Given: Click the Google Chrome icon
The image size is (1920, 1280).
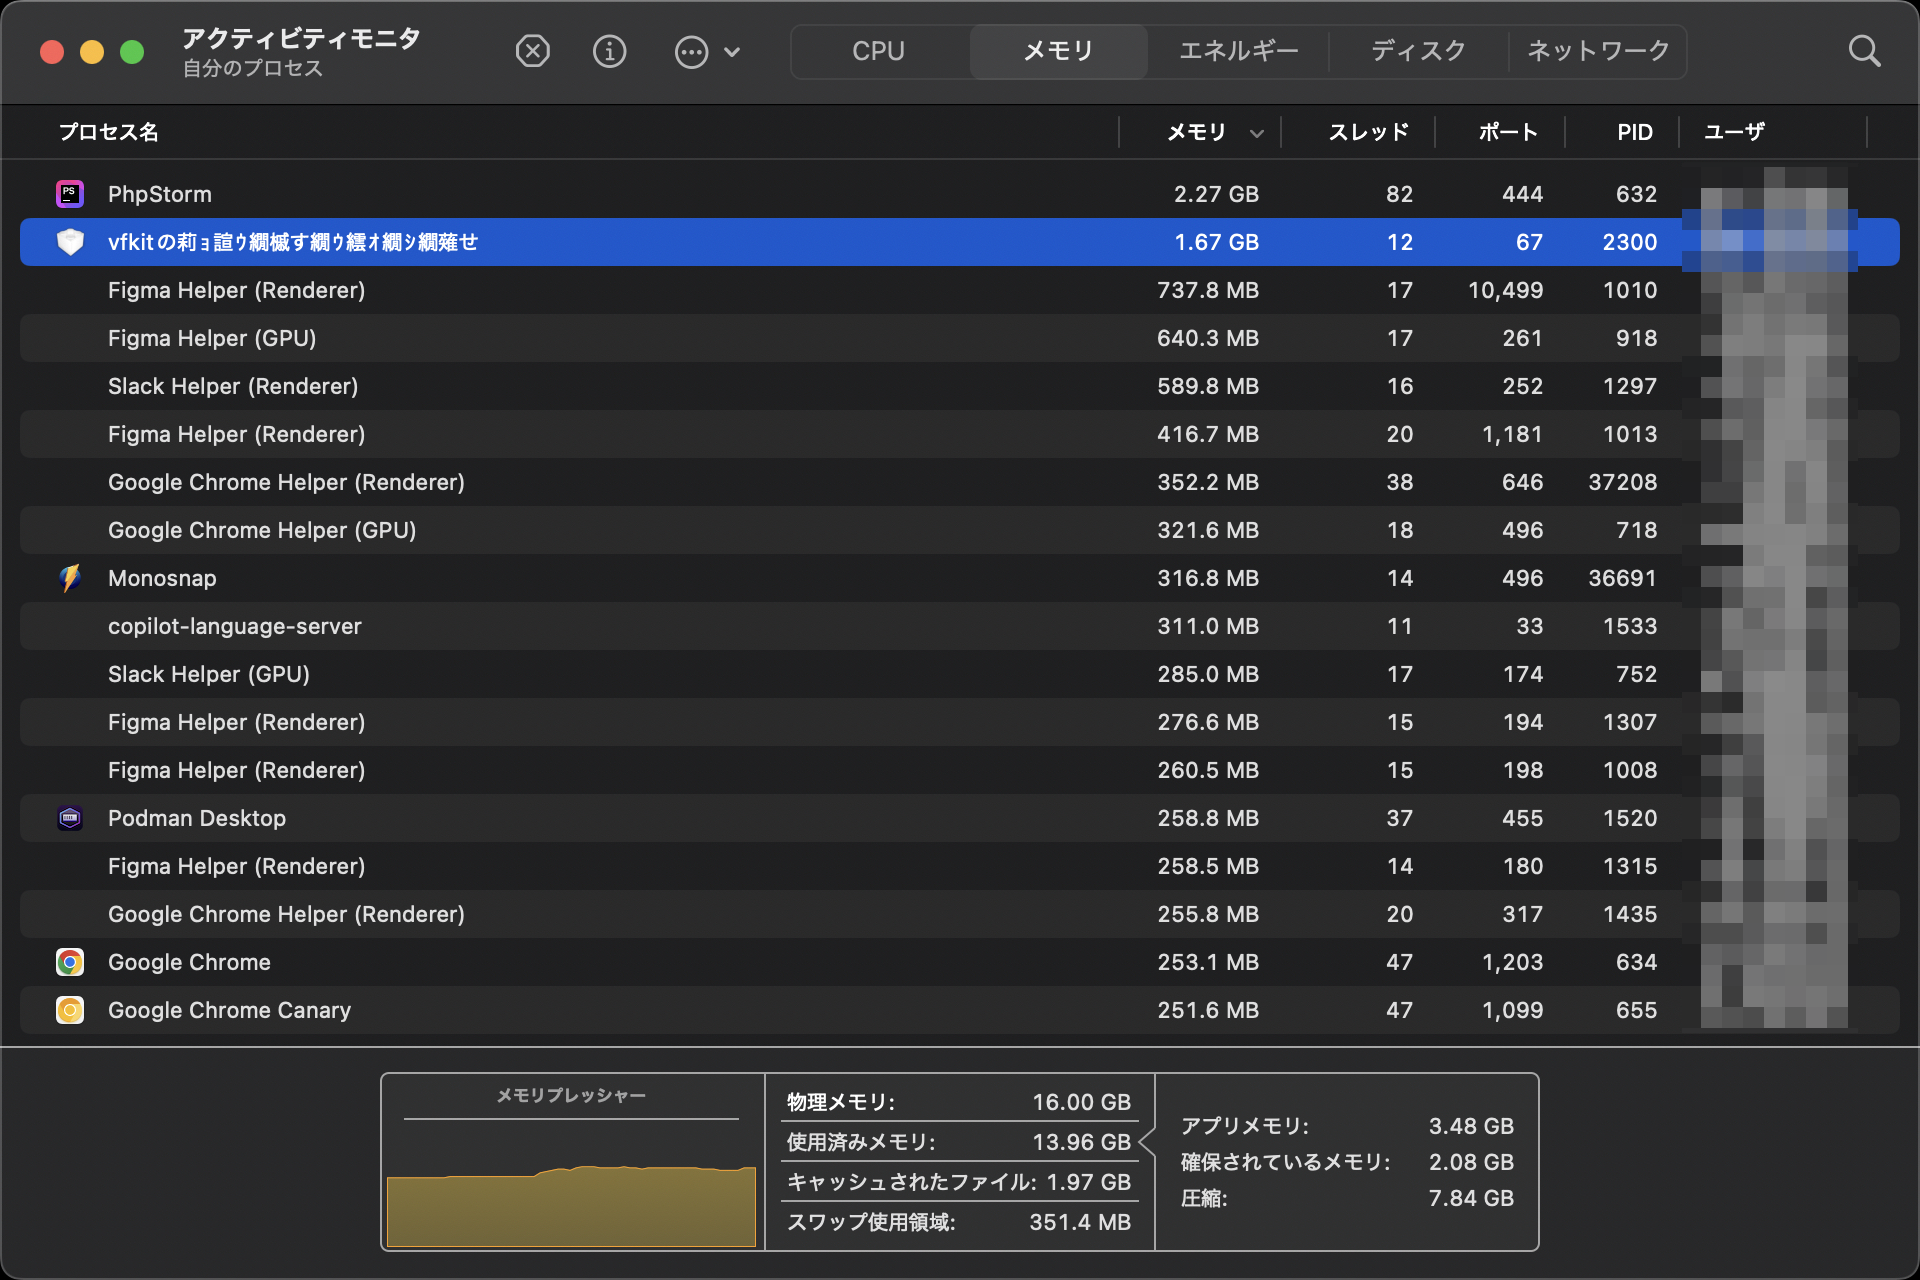Looking at the screenshot, I should pyautogui.click(x=69, y=962).
